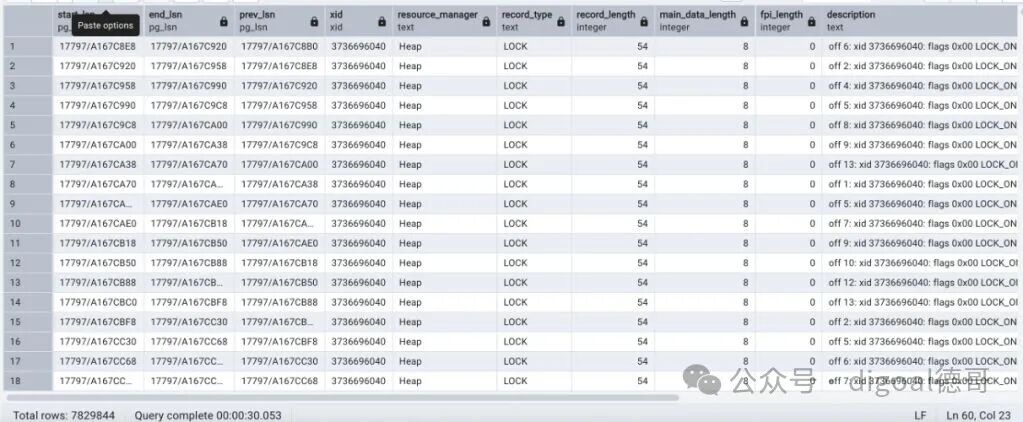Select row number 6 header
The height and width of the screenshot is (422, 1023).
(x=28, y=145)
